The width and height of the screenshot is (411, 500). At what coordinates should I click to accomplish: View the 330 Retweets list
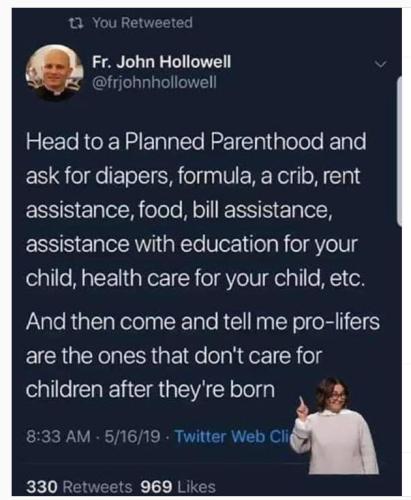pos(79,487)
